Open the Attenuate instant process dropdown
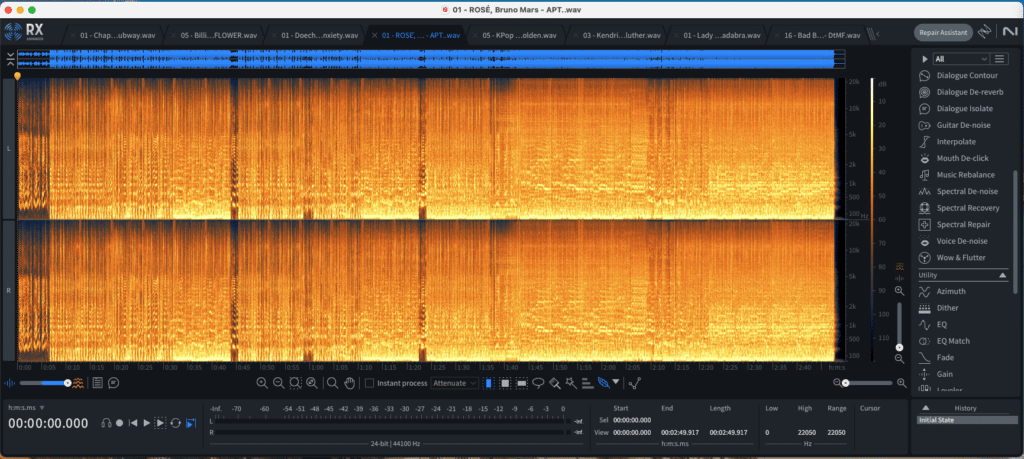The width and height of the screenshot is (1024, 459). (455, 383)
